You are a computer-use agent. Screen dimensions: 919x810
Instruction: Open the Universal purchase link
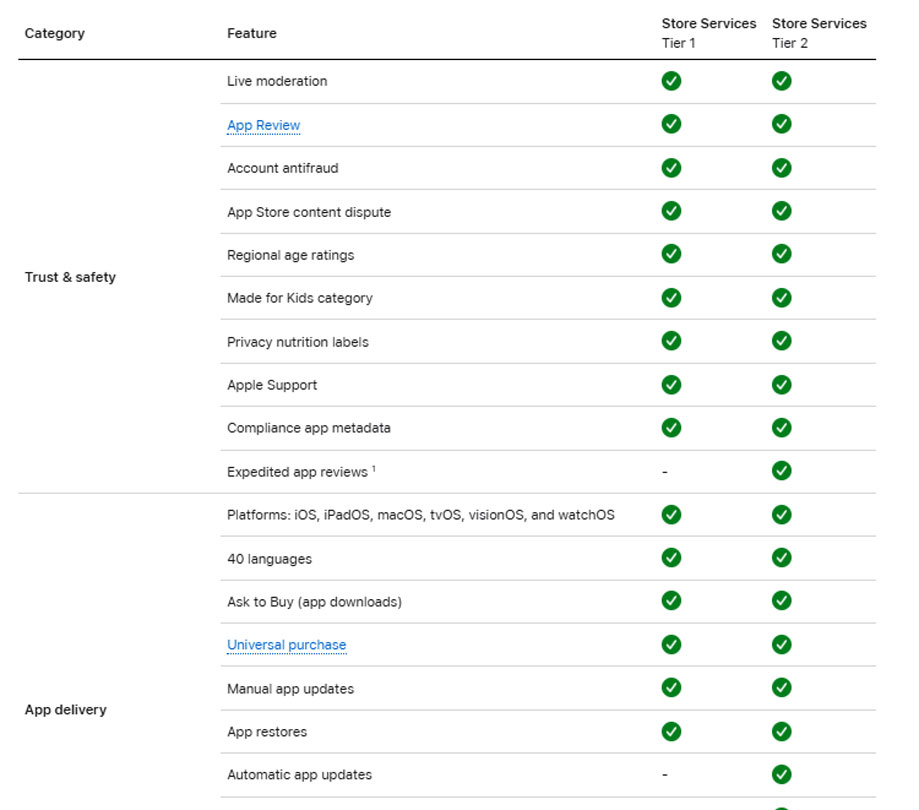pyautogui.click(x=287, y=645)
